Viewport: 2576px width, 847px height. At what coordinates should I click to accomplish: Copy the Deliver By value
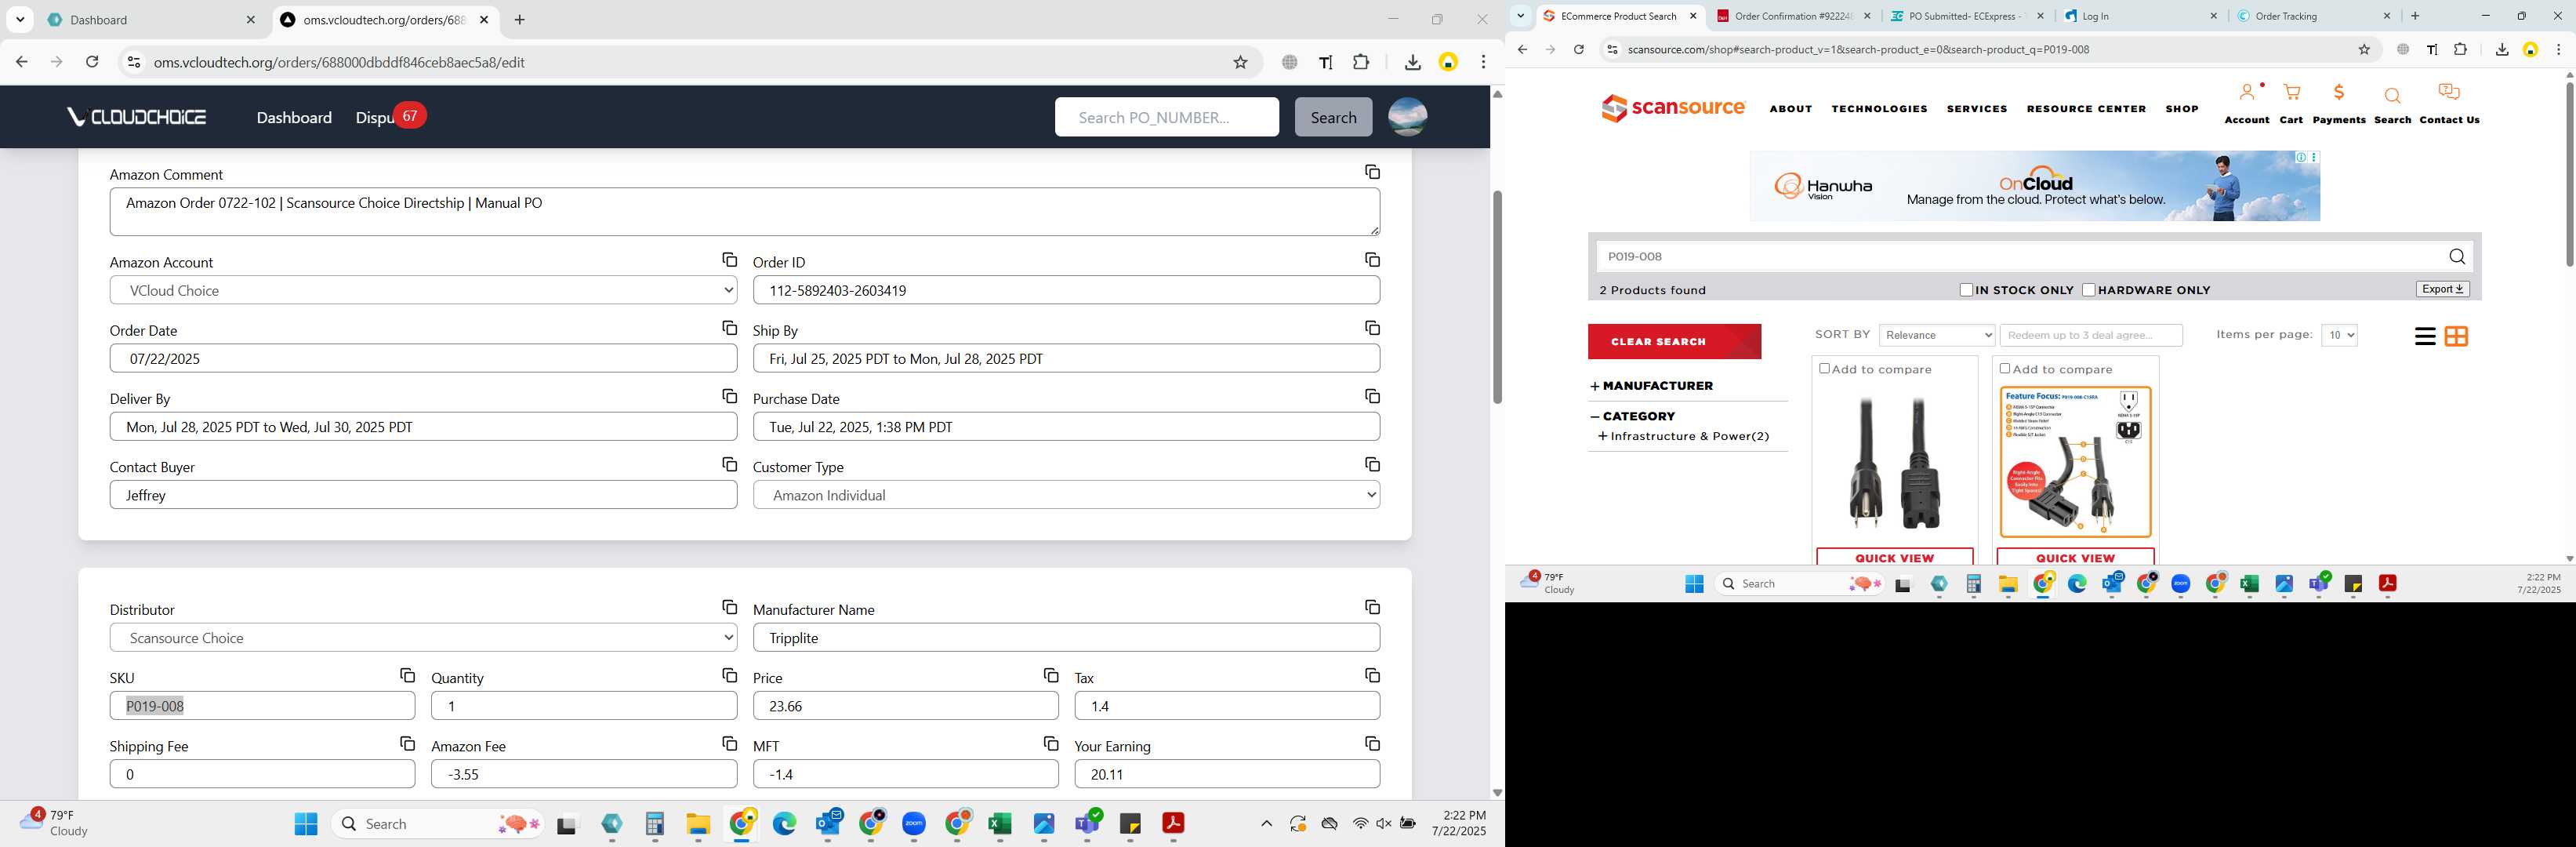pyautogui.click(x=729, y=396)
